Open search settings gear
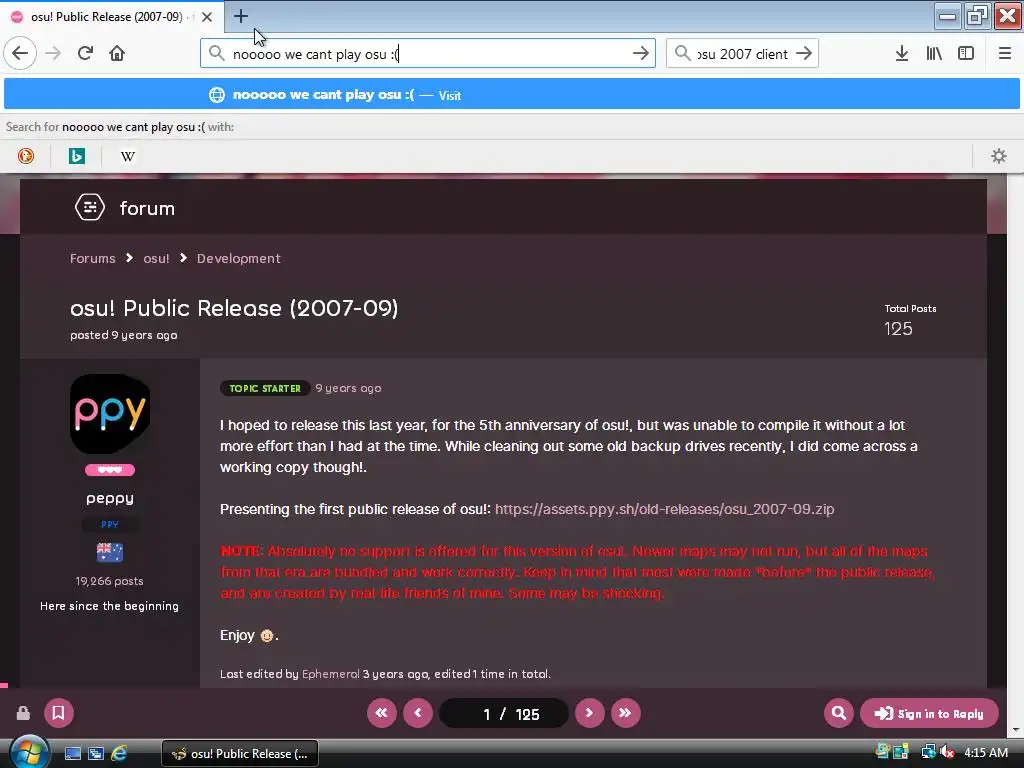1024x768 pixels. pos(999,156)
